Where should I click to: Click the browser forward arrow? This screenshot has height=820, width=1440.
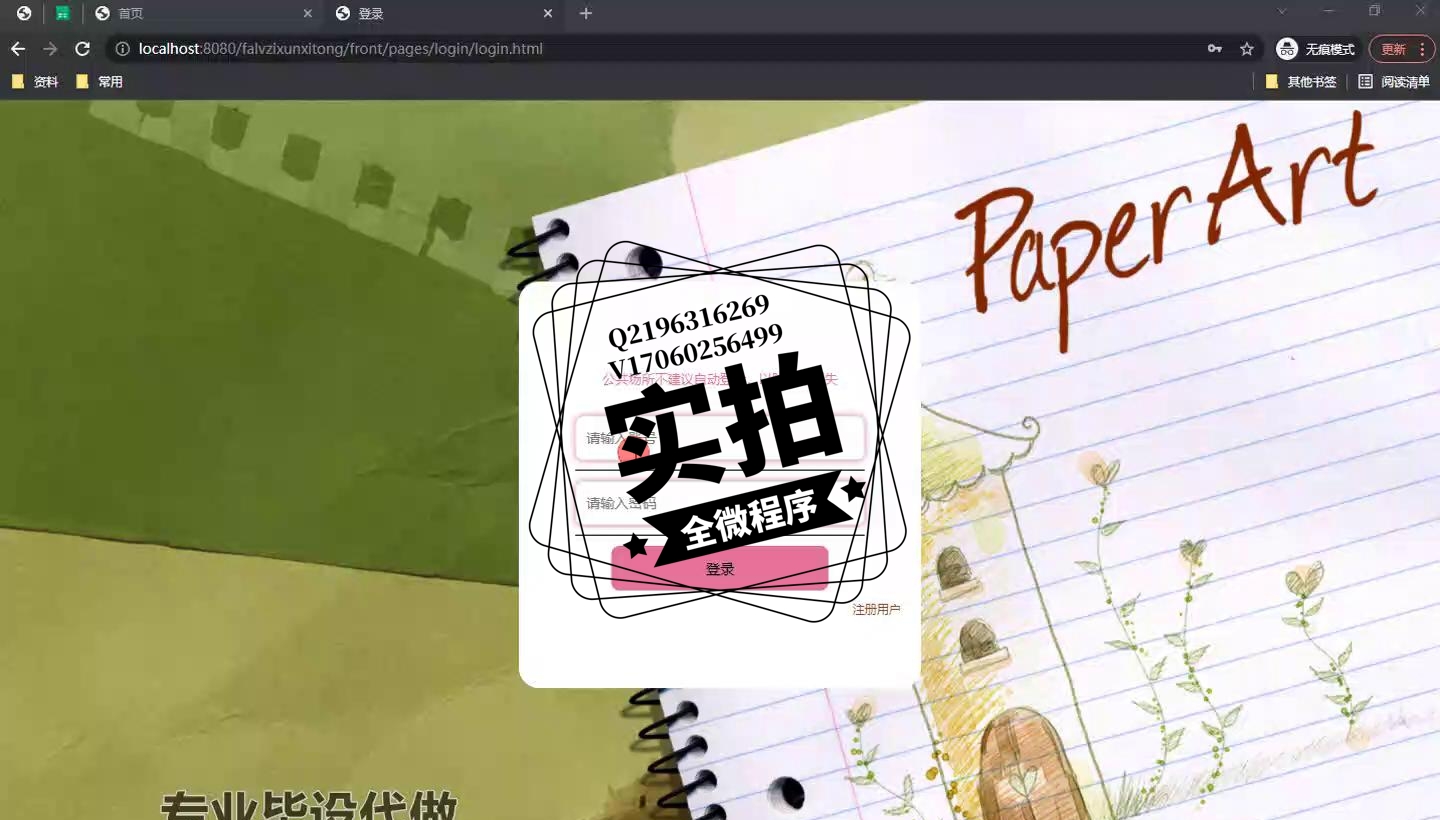tap(50, 49)
